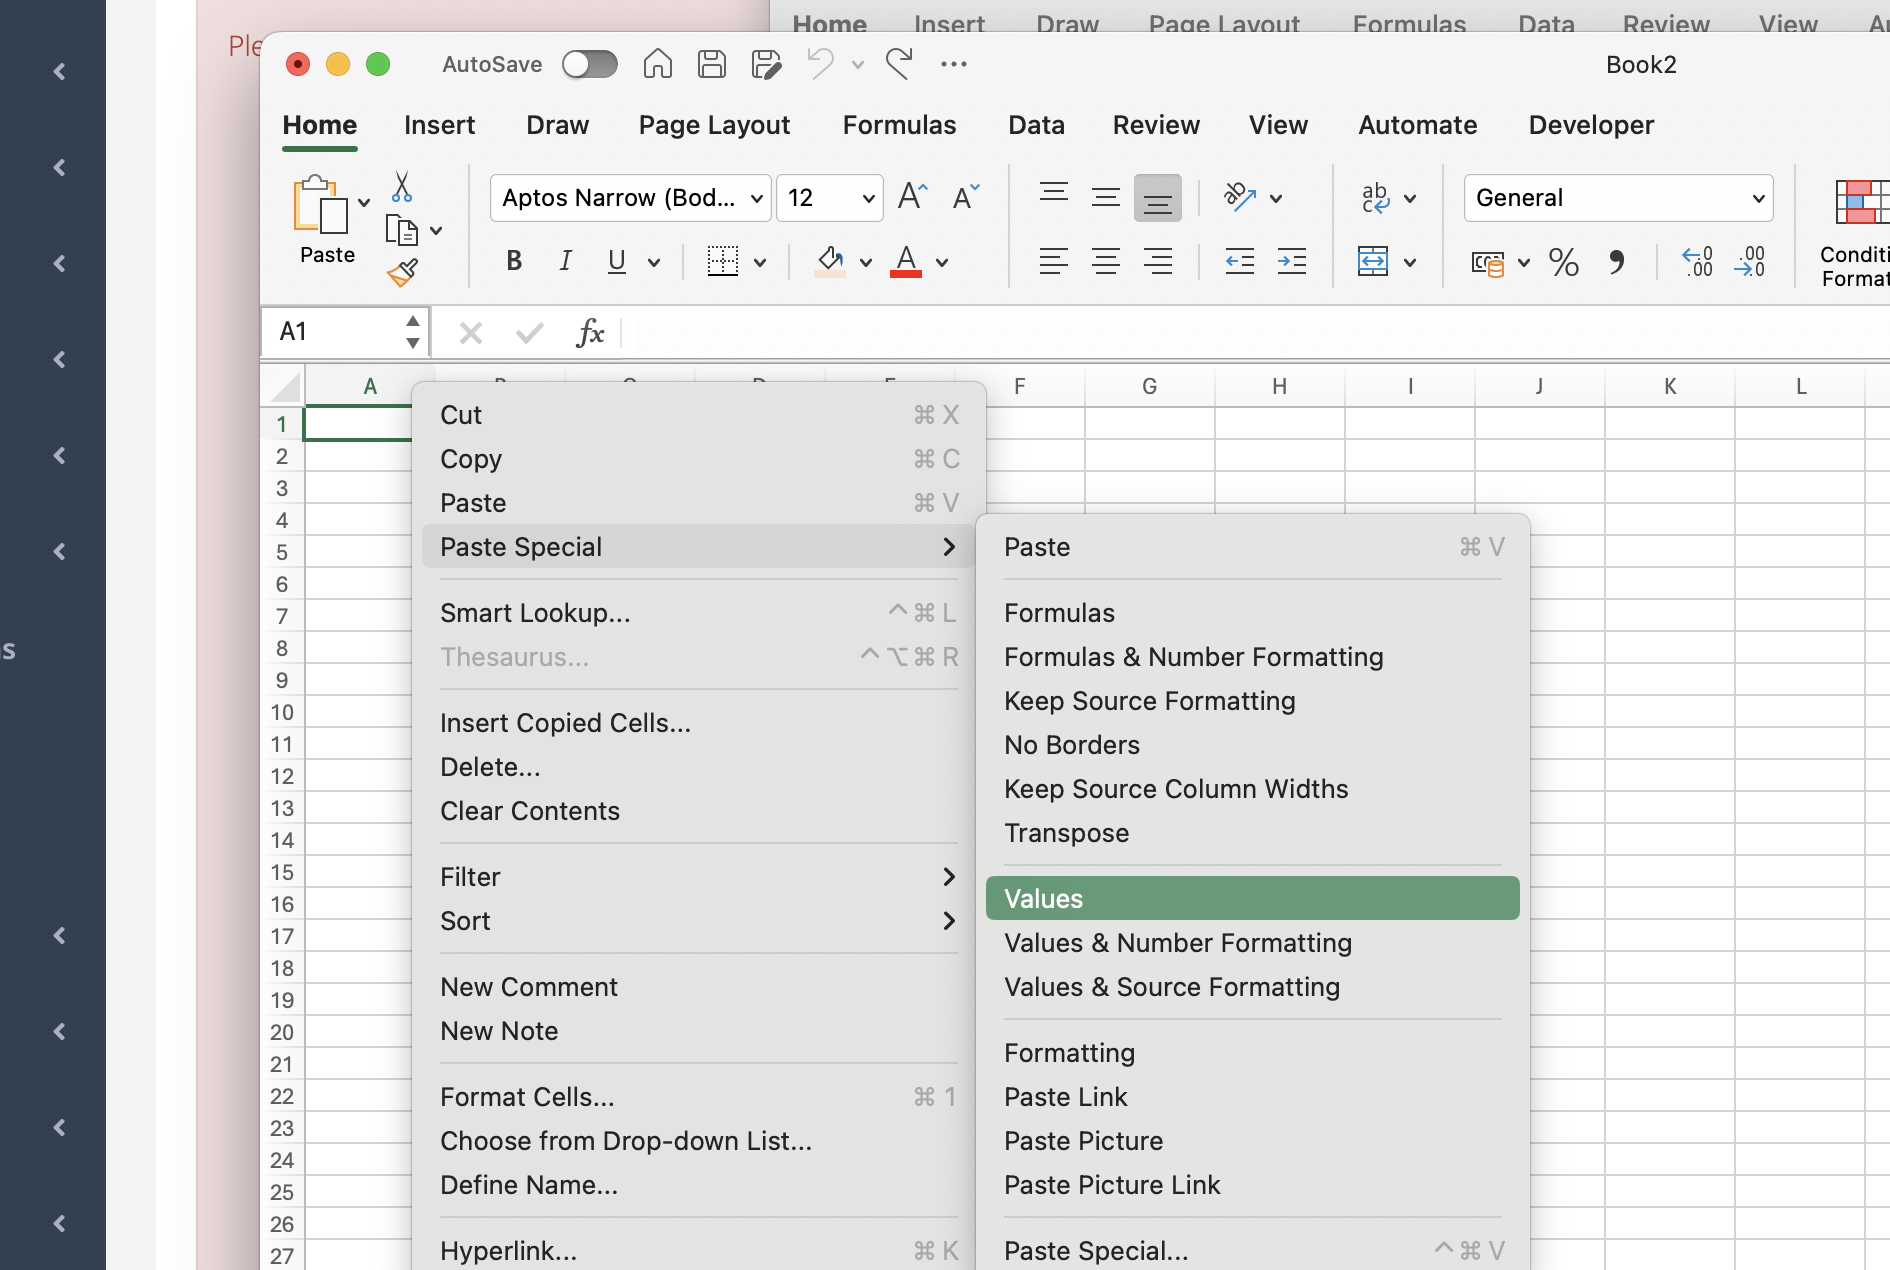Choose Format Cells... from context menu
Viewport: 1890px width, 1270px height.
(698, 1096)
